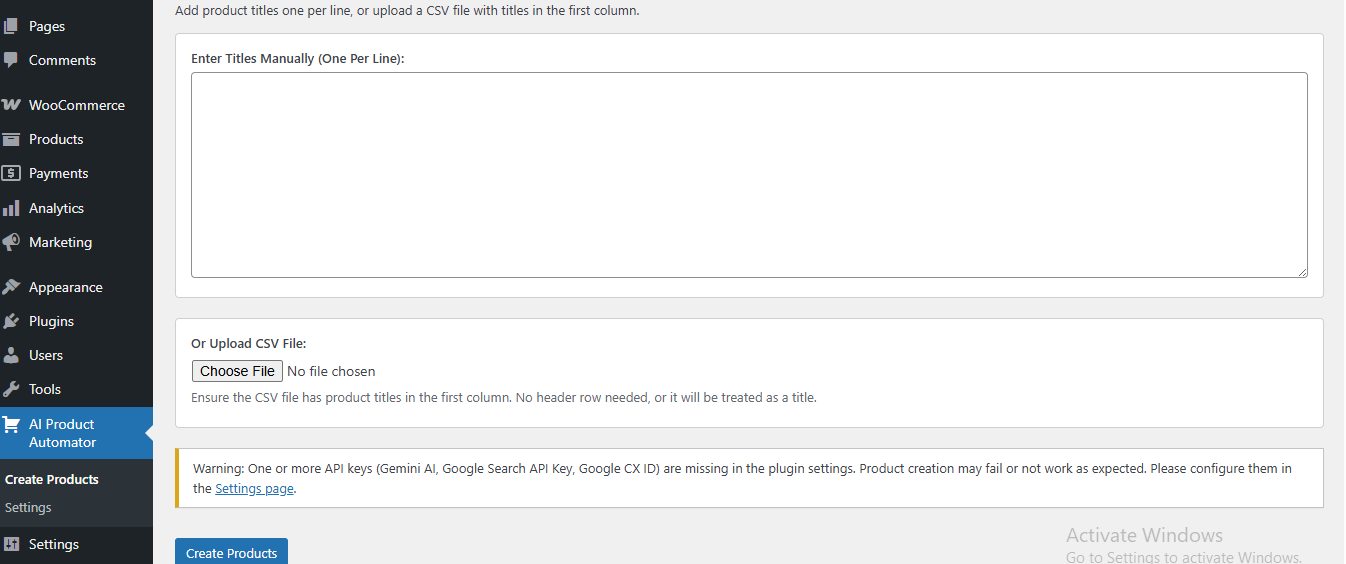Image resolution: width=1346 pixels, height=564 pixels.
Task: Click the Analytics bar chart icon
Action: tap(11, 208)
